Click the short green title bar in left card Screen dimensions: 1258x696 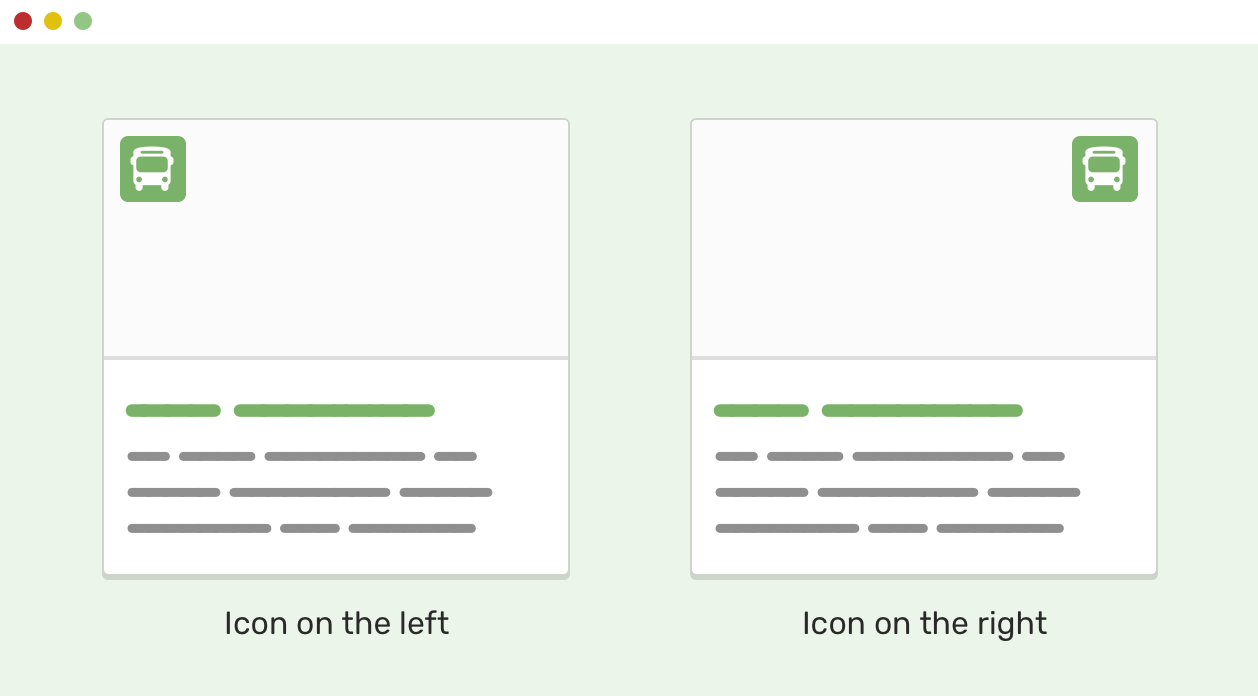173,410
